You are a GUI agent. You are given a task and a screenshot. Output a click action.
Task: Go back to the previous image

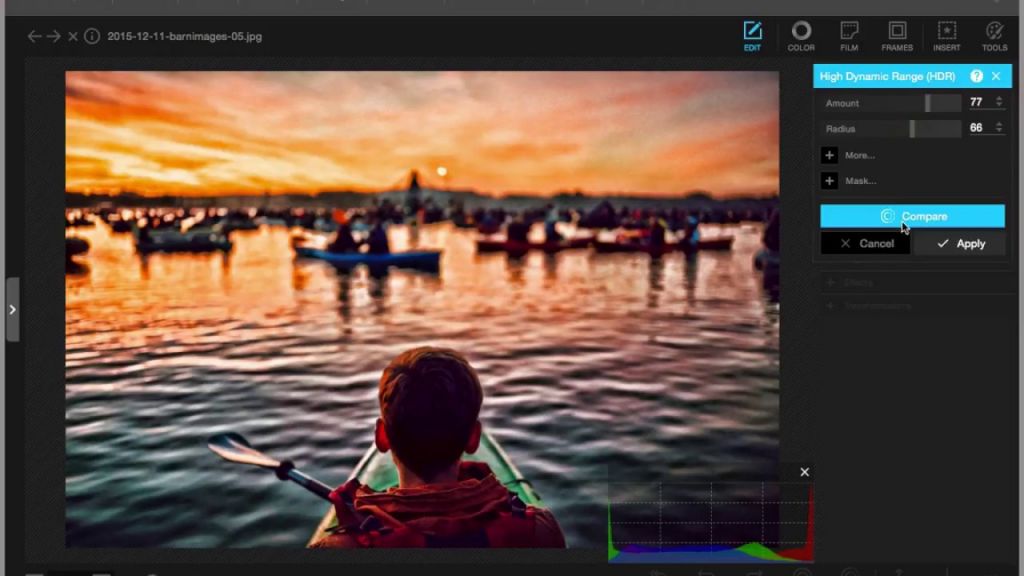click(35, 36)
